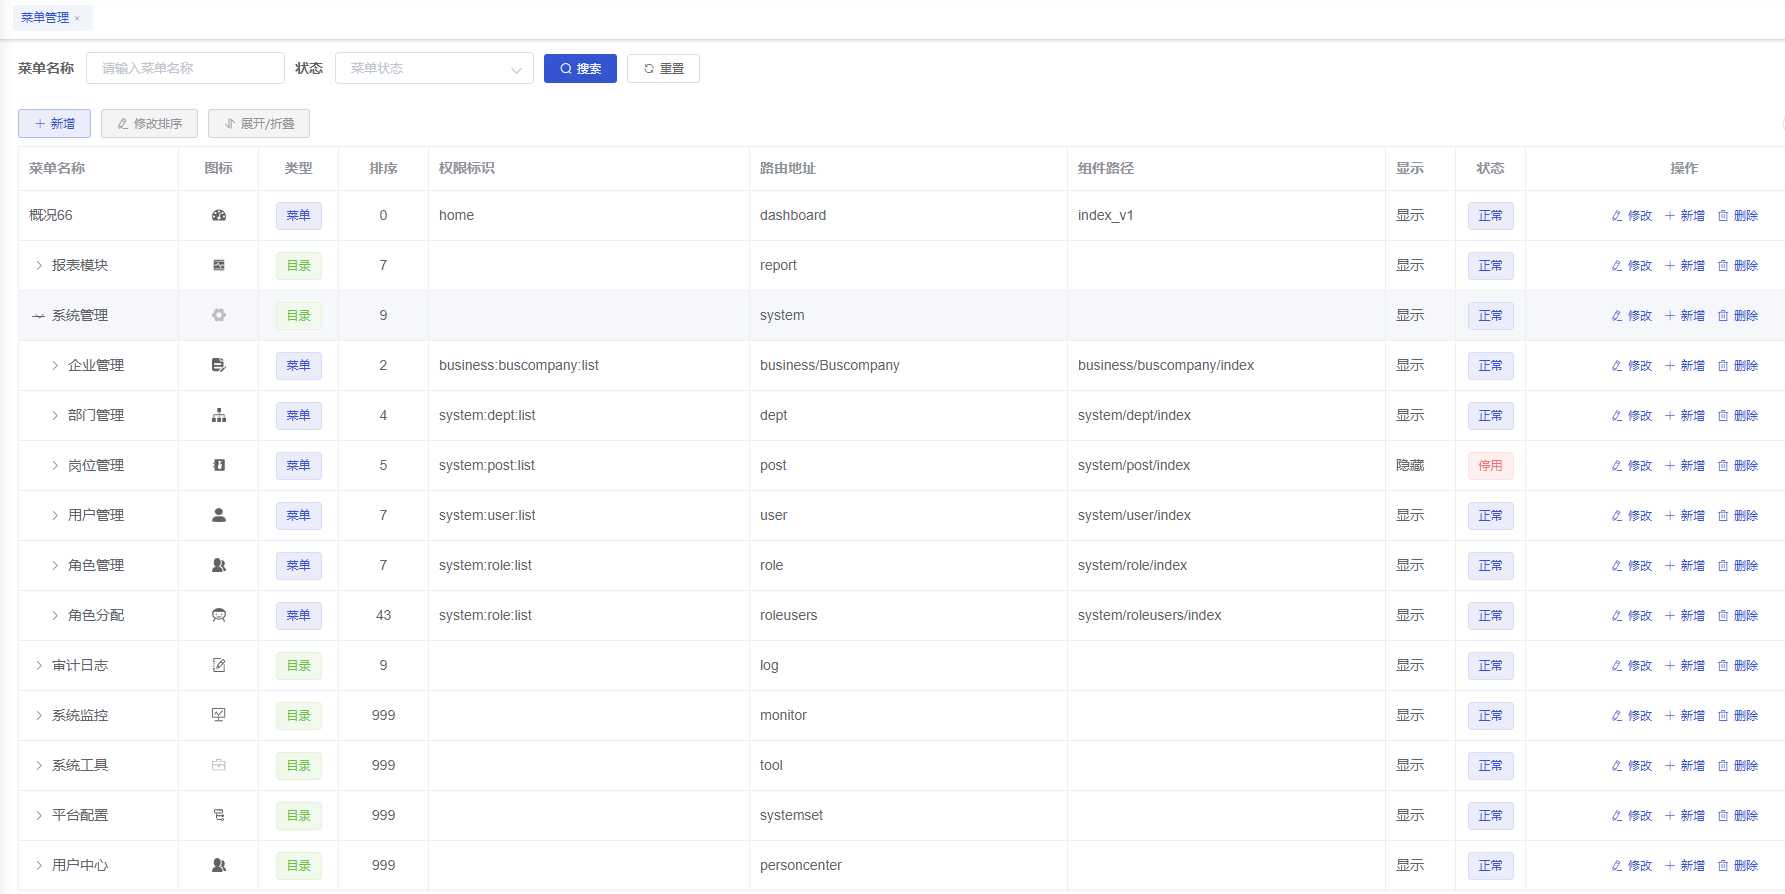Click the form icon in 企业管理 row
The height and width of the screenshot is (894, 1785).
coord(219,365)
